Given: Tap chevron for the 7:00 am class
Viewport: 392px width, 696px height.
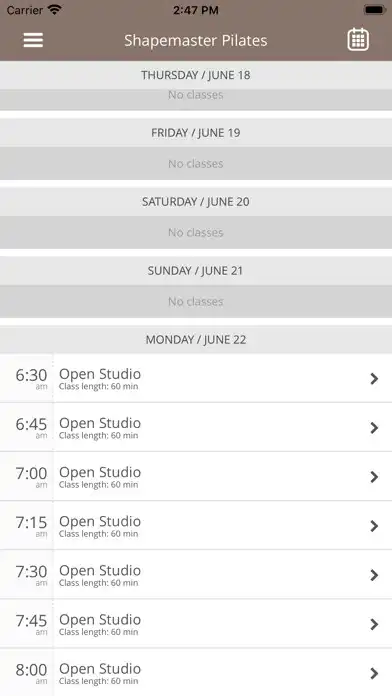Looking at the screenshot, I should coord(374,477).
